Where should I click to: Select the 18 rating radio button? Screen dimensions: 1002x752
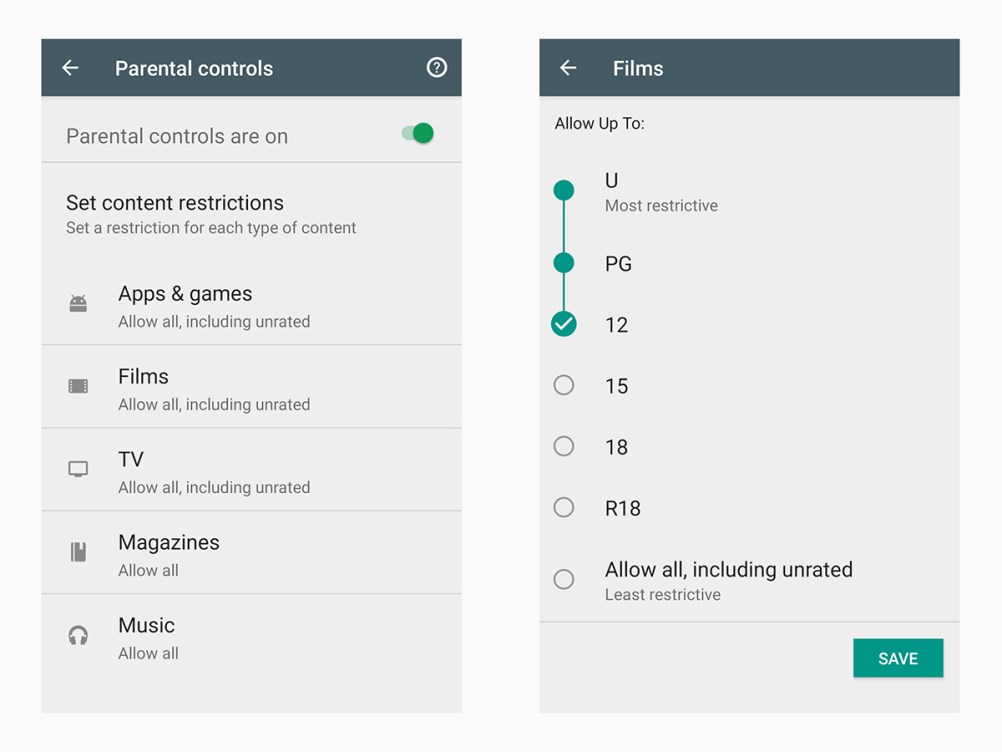563,447
